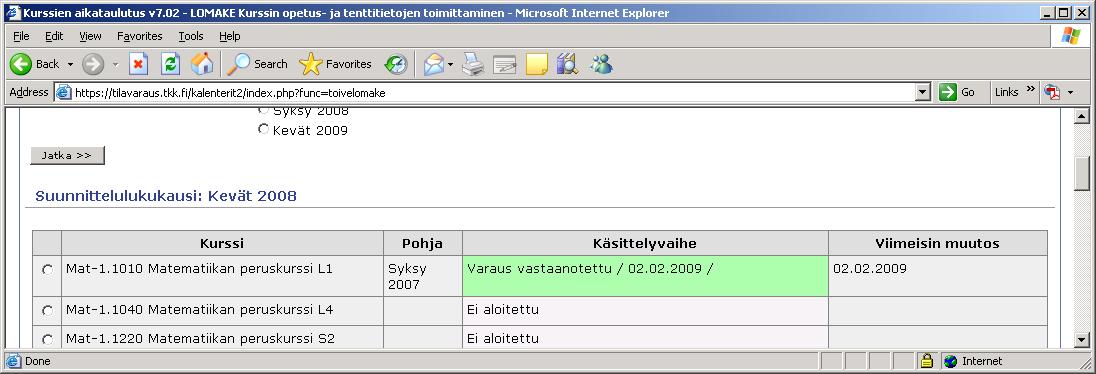Select radio for Mat-1.1040 course row
This screenshot has height=374, width=1096.
click(47, 310)
